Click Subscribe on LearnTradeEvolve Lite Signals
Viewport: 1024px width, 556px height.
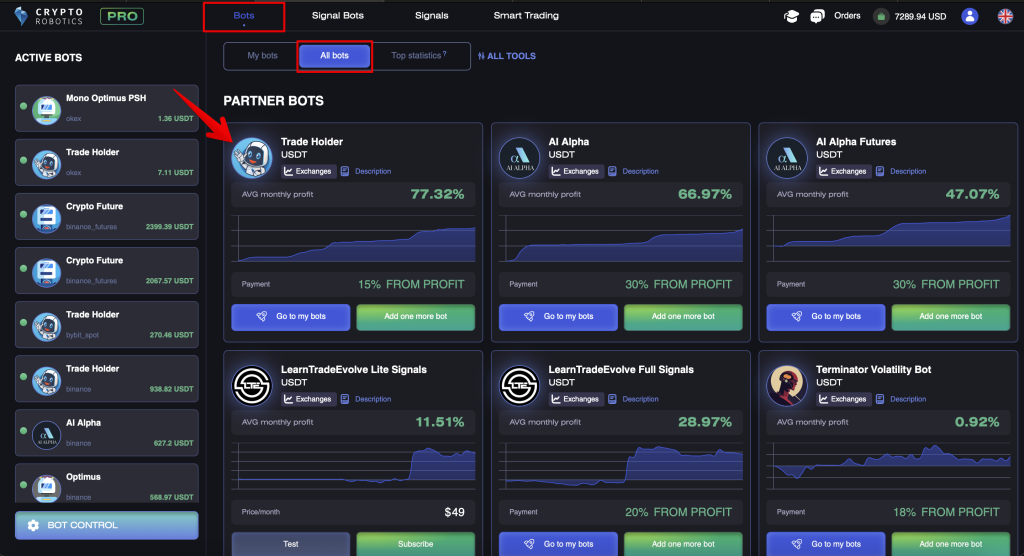tap(416, 544)
